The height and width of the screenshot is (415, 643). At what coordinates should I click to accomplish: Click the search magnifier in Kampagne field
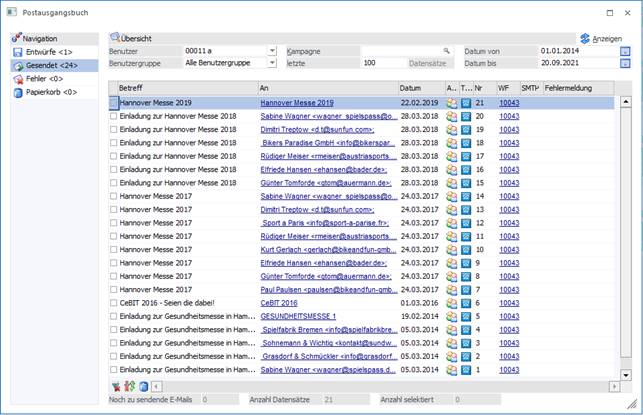tap(447, 50)
